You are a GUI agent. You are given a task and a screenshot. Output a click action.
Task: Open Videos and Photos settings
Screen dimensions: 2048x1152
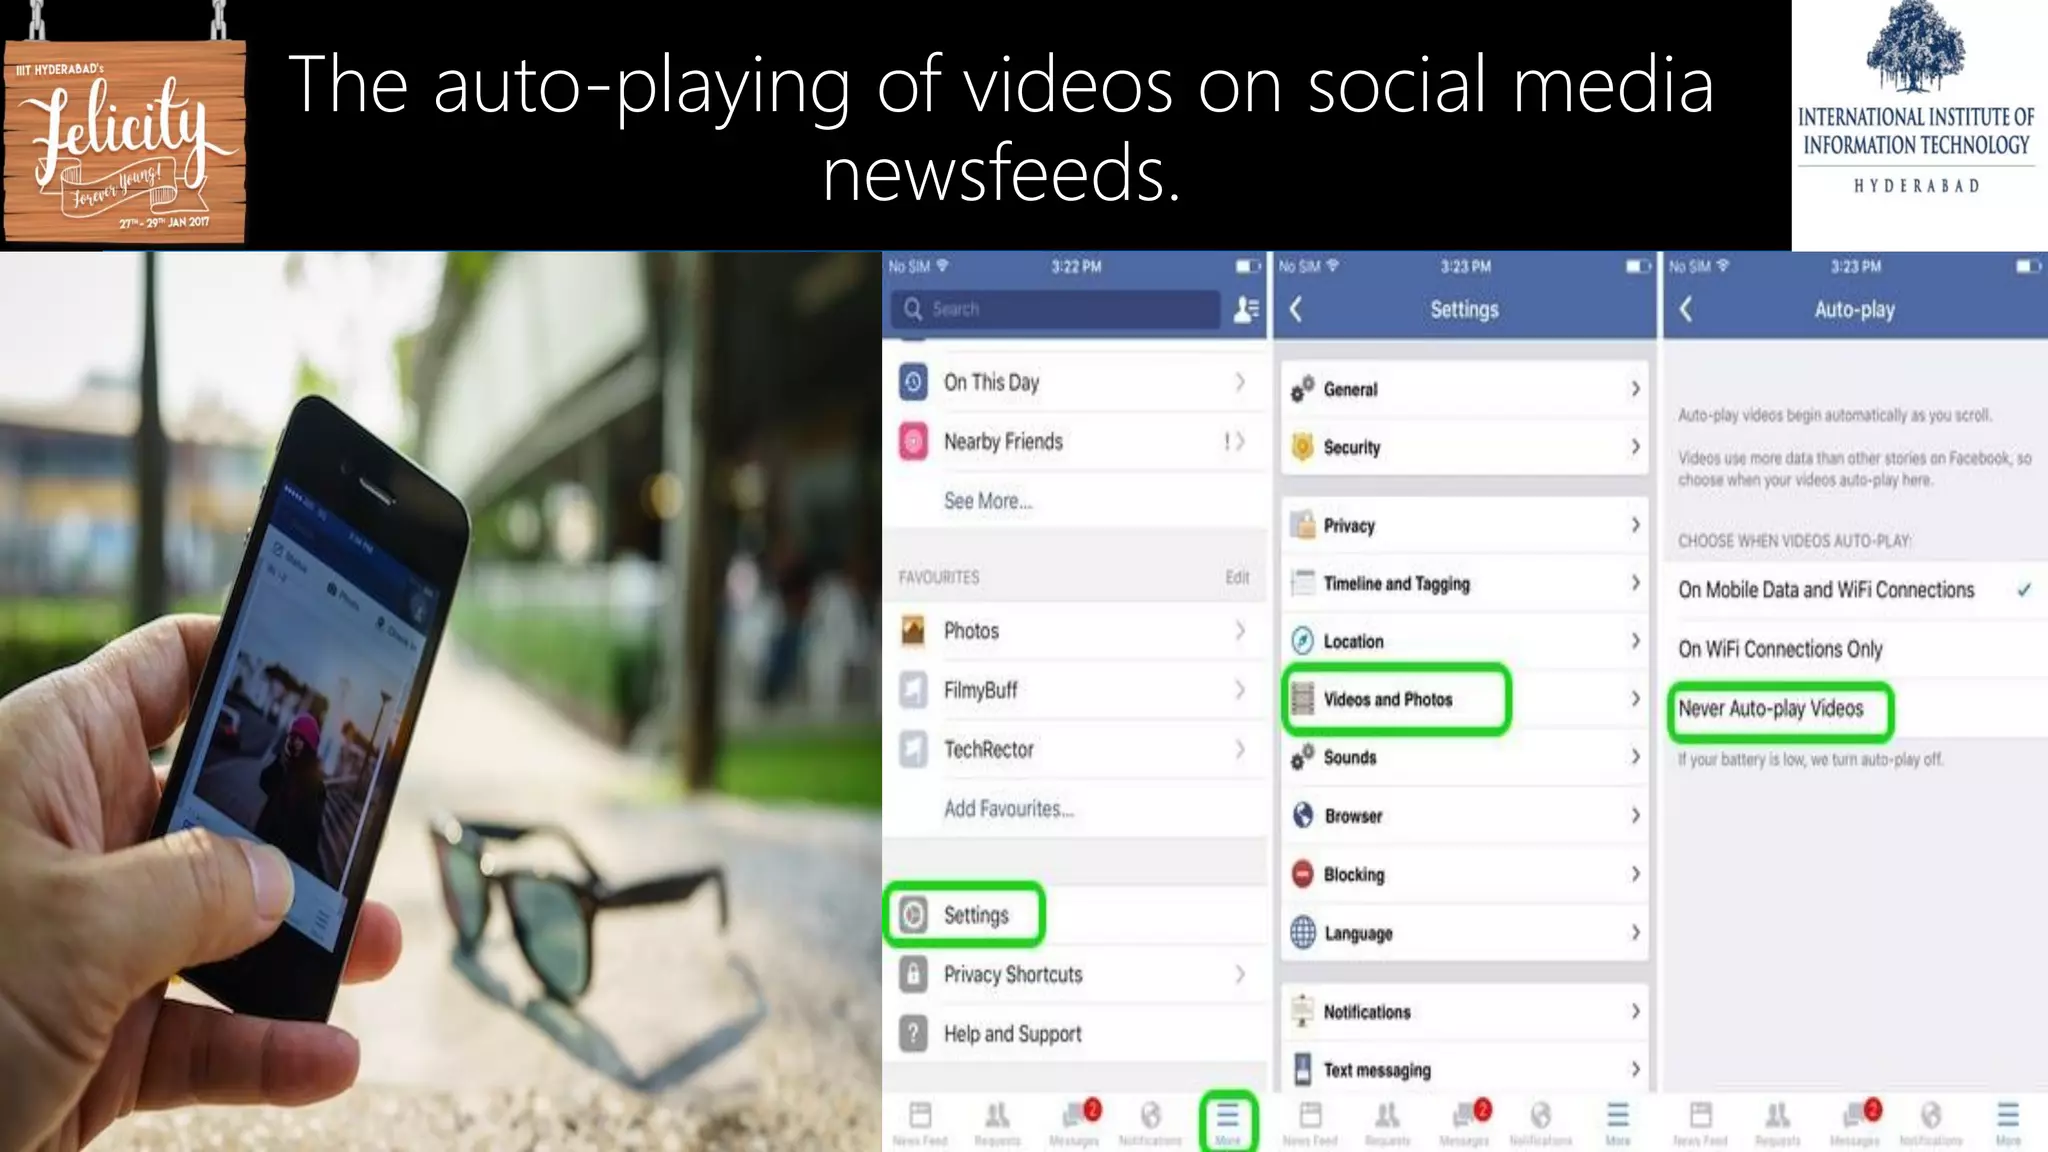point(1464,699)
